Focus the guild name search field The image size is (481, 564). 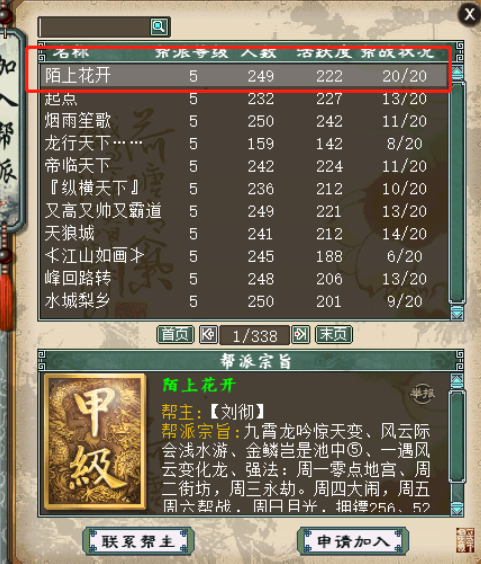click(94, 27)
